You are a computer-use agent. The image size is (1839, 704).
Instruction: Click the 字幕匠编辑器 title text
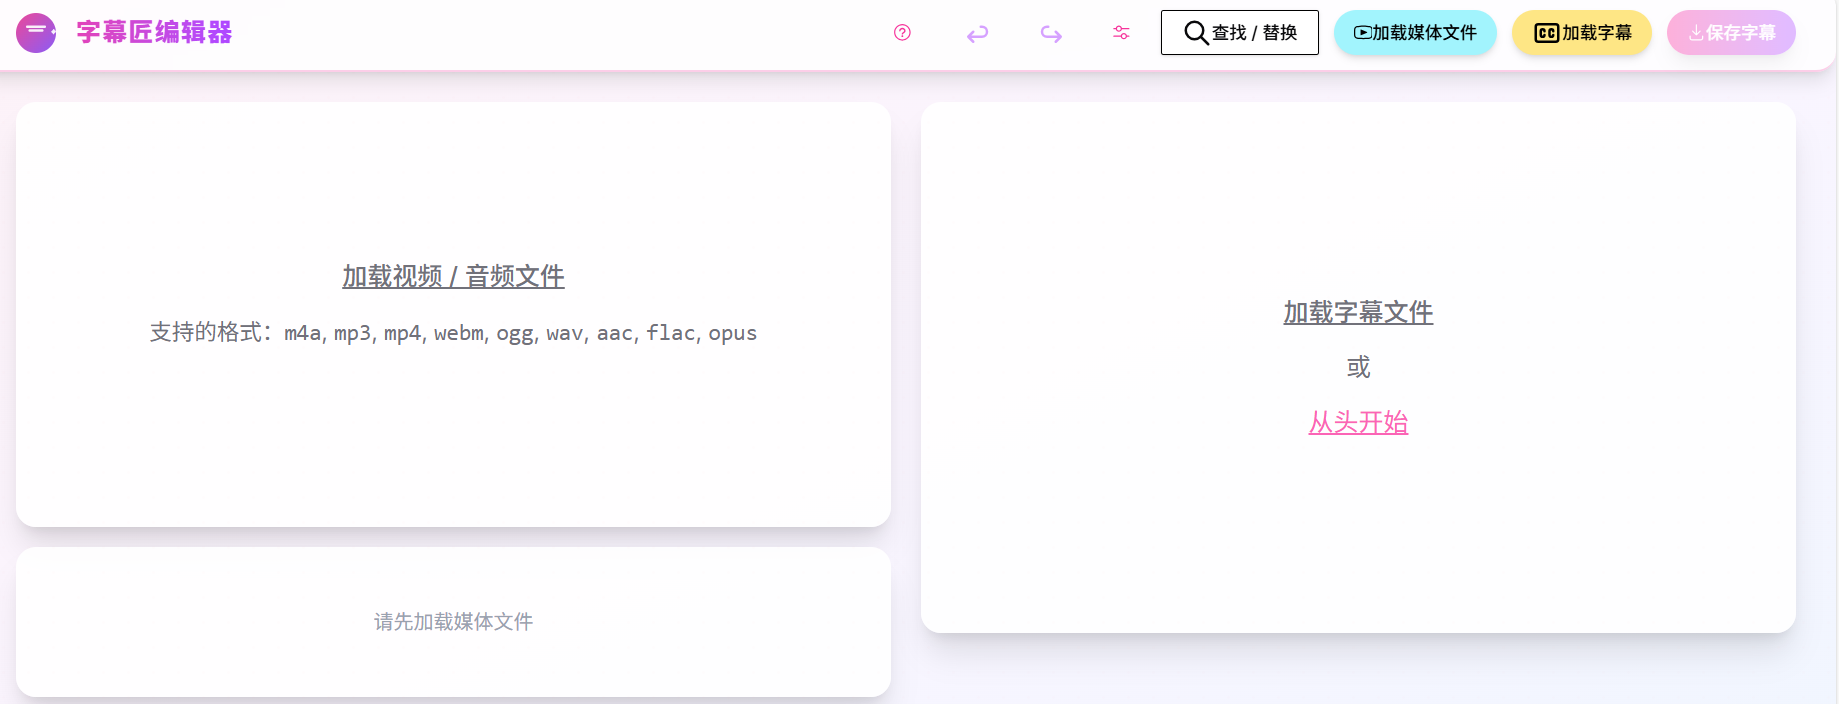click(154, 33)
